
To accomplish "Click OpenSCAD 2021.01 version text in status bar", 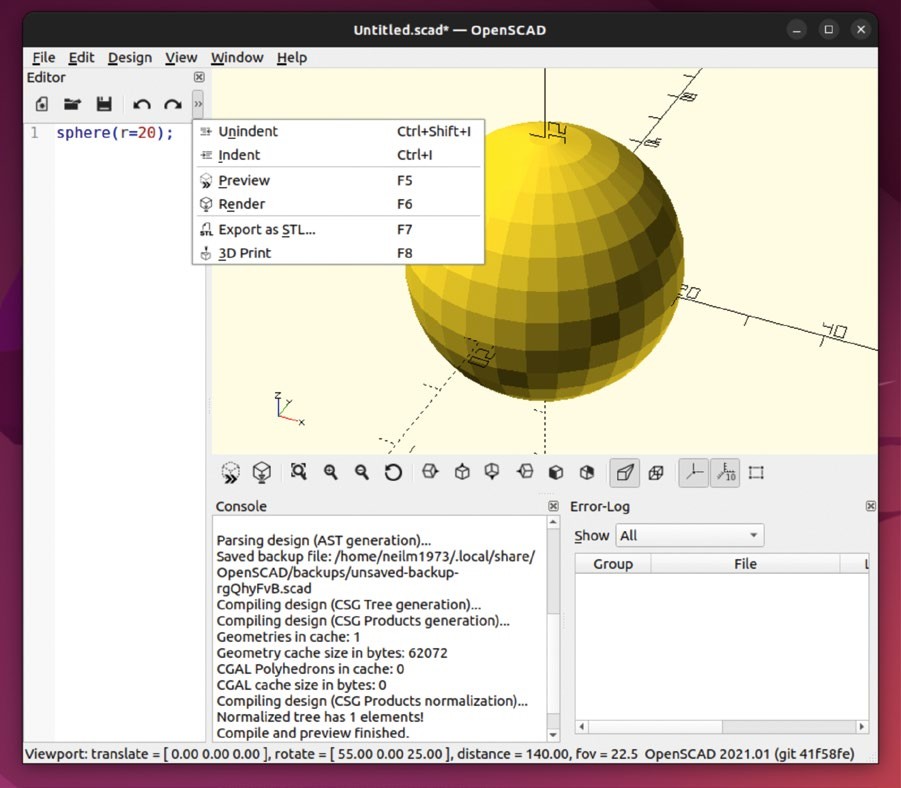I will [749, 754].
